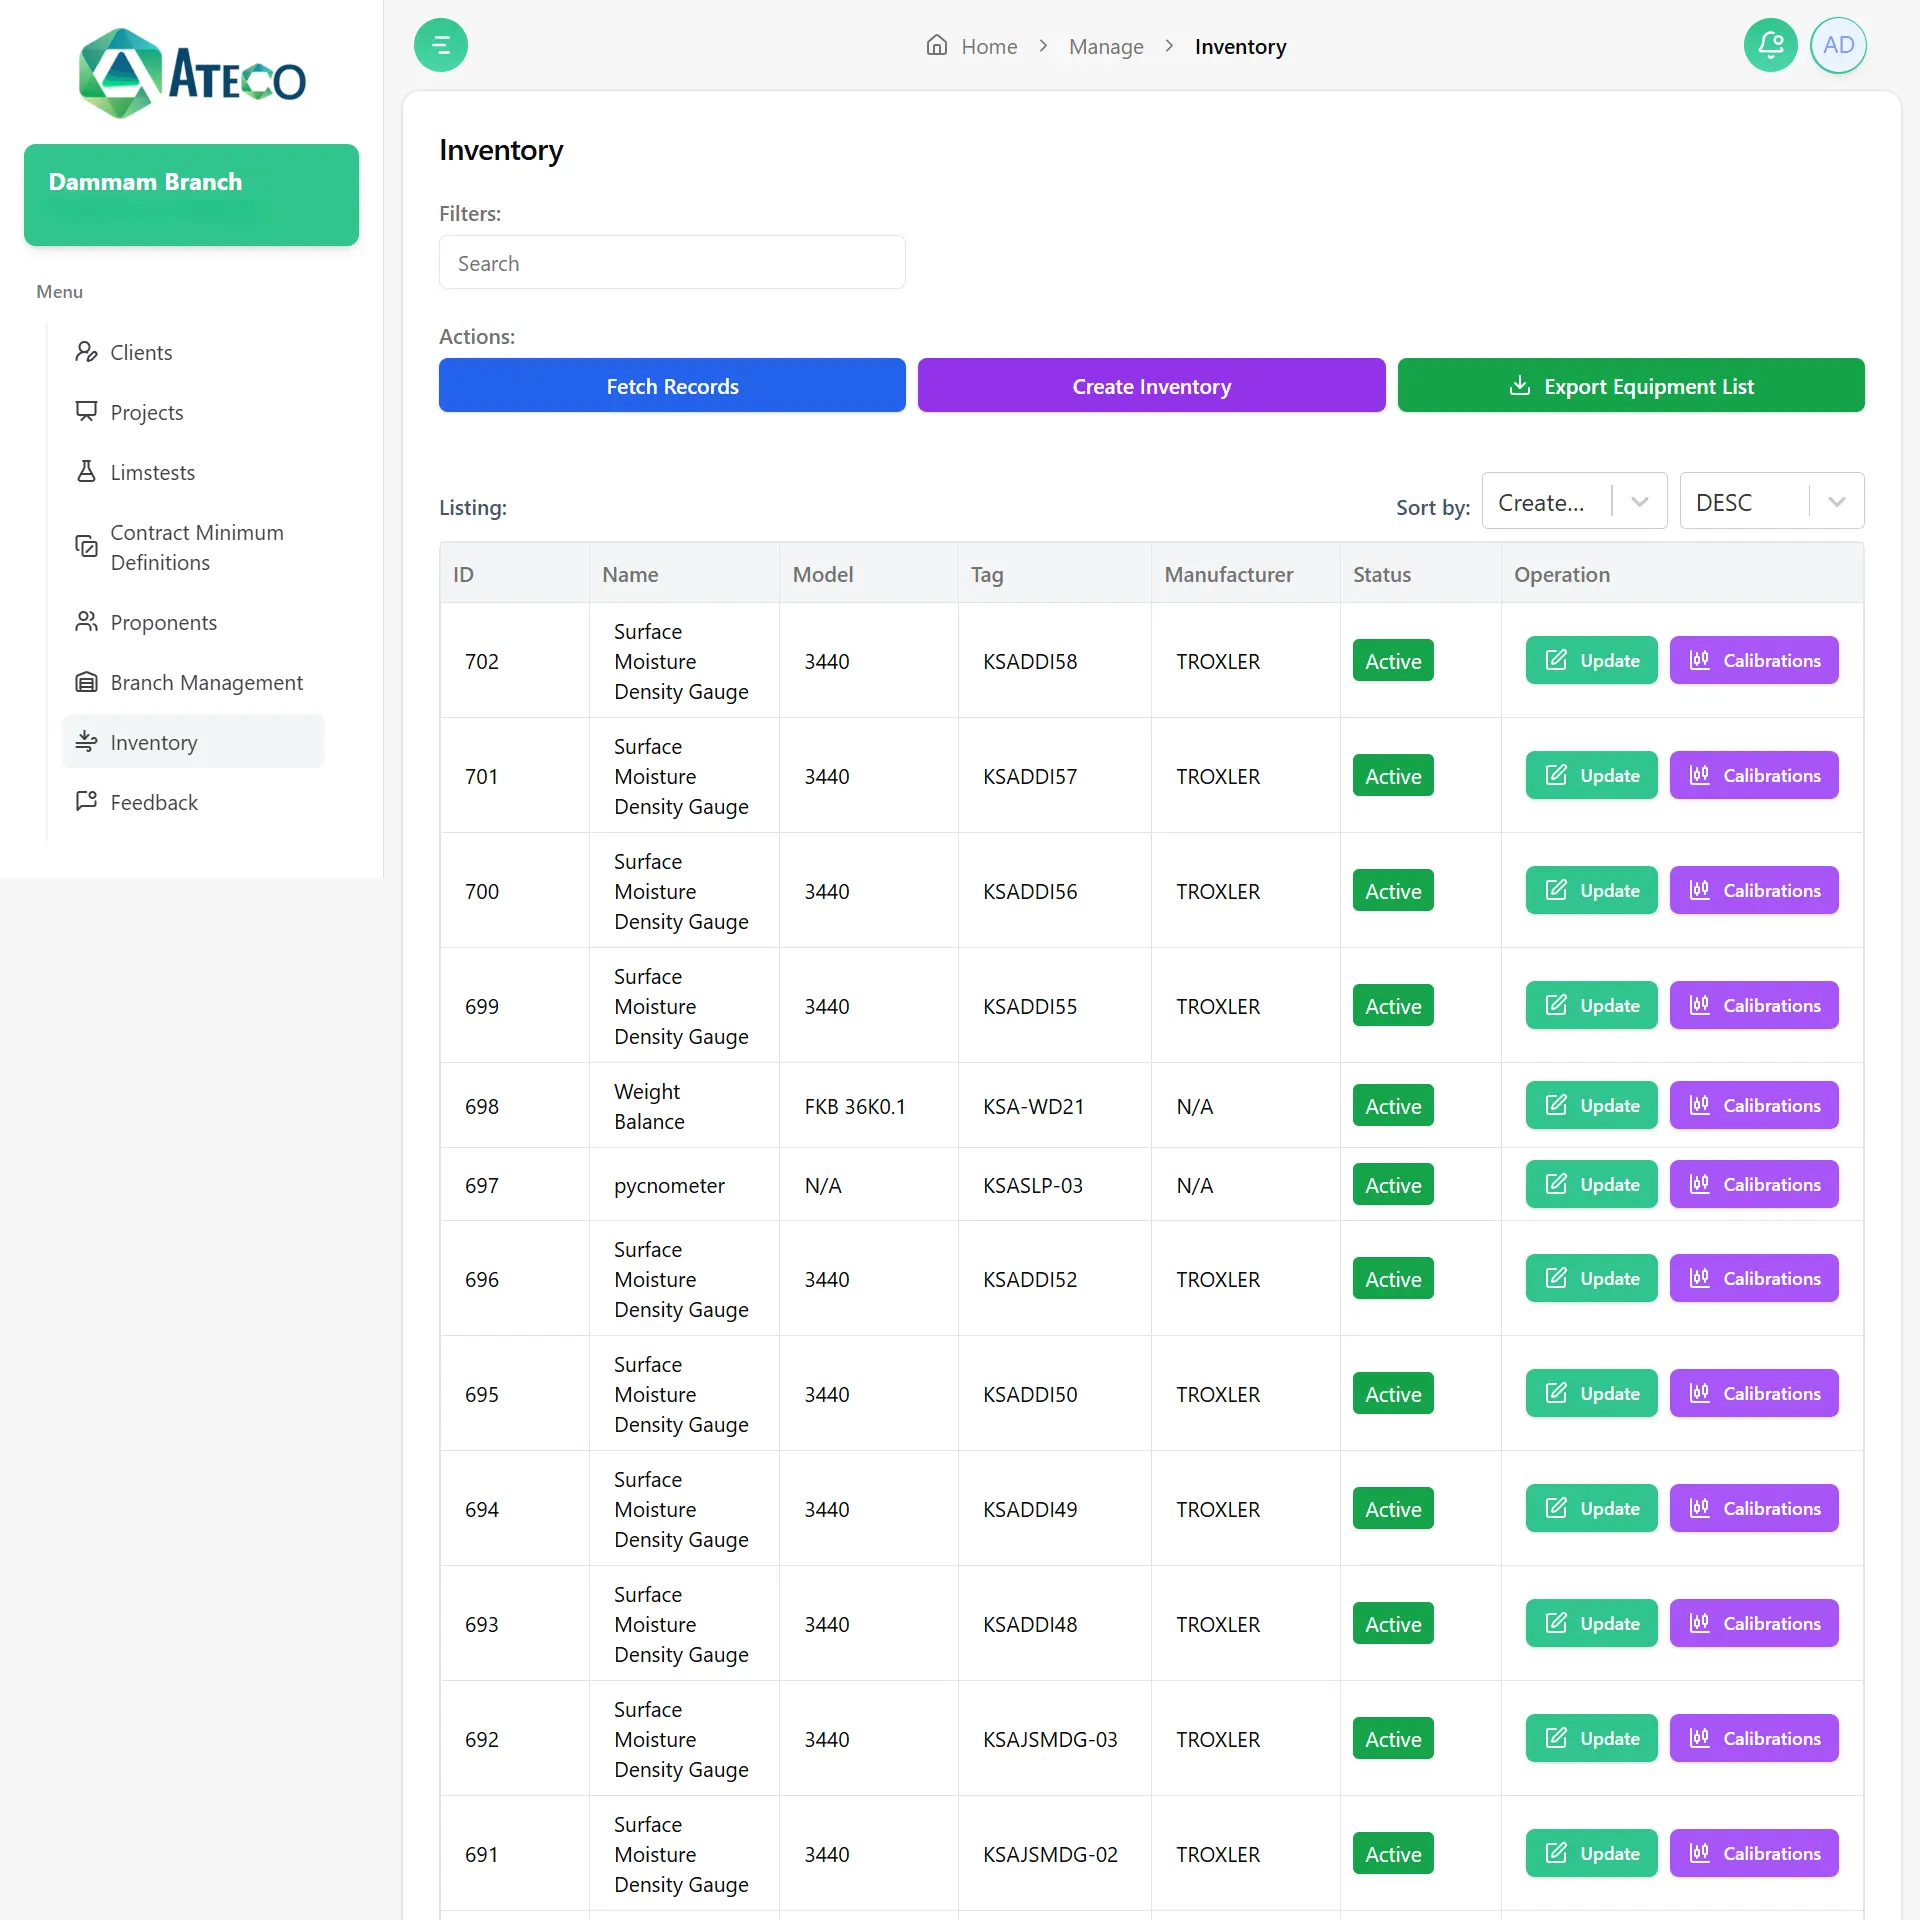The image size is (1920, 1920).
Task: Open Feedback menu item
Action: click(x=194, y=802)
